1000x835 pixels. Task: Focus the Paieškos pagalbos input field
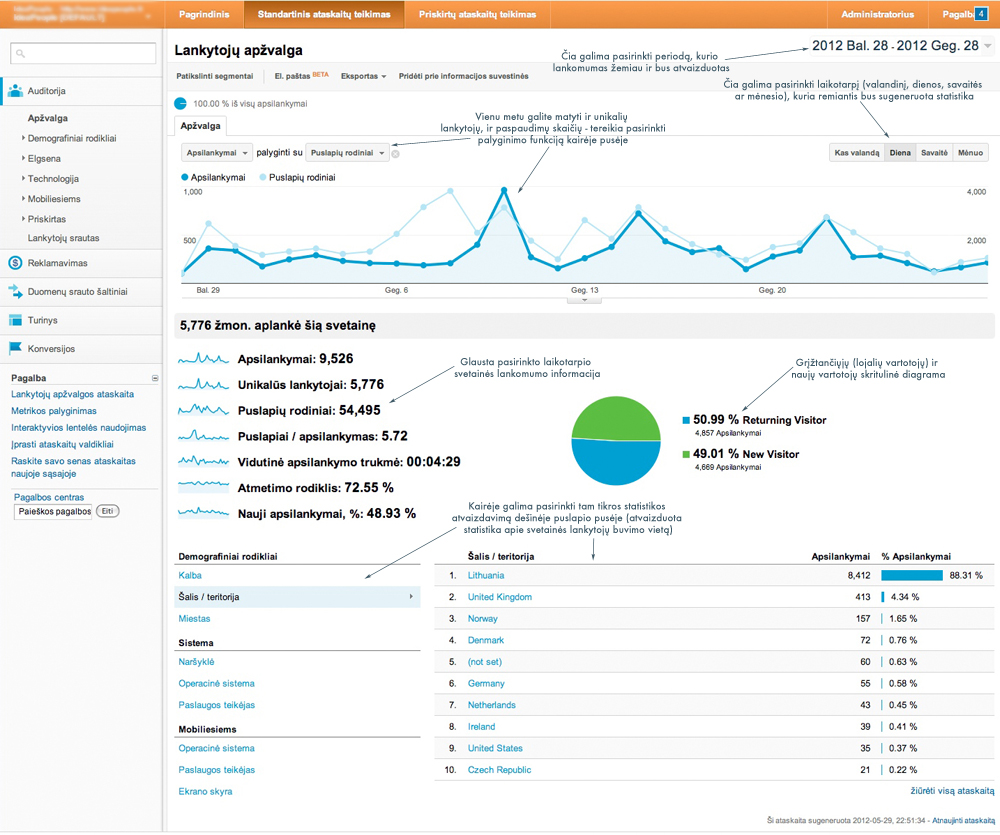point(53,512)
